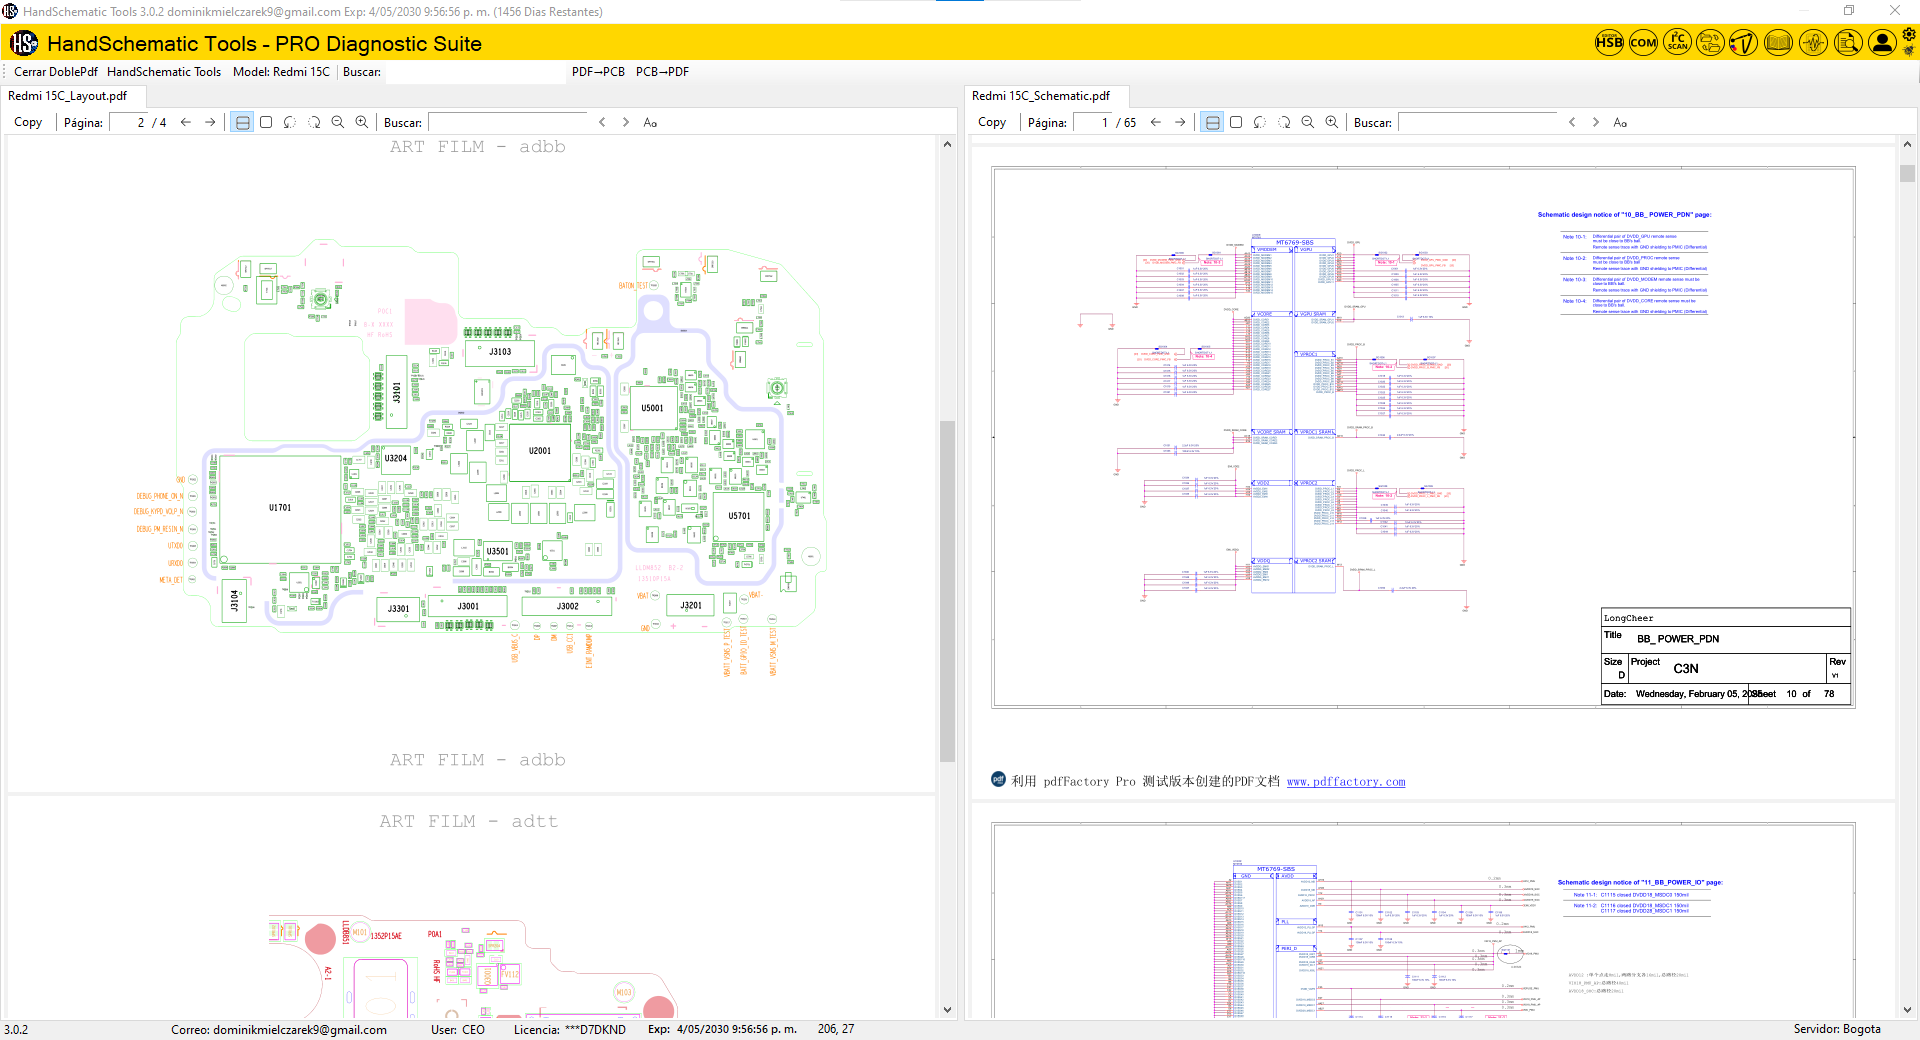This screenshot has height=1040, width=1920.
Task: Go to previous page in Layout PDF
Action: 186,122
